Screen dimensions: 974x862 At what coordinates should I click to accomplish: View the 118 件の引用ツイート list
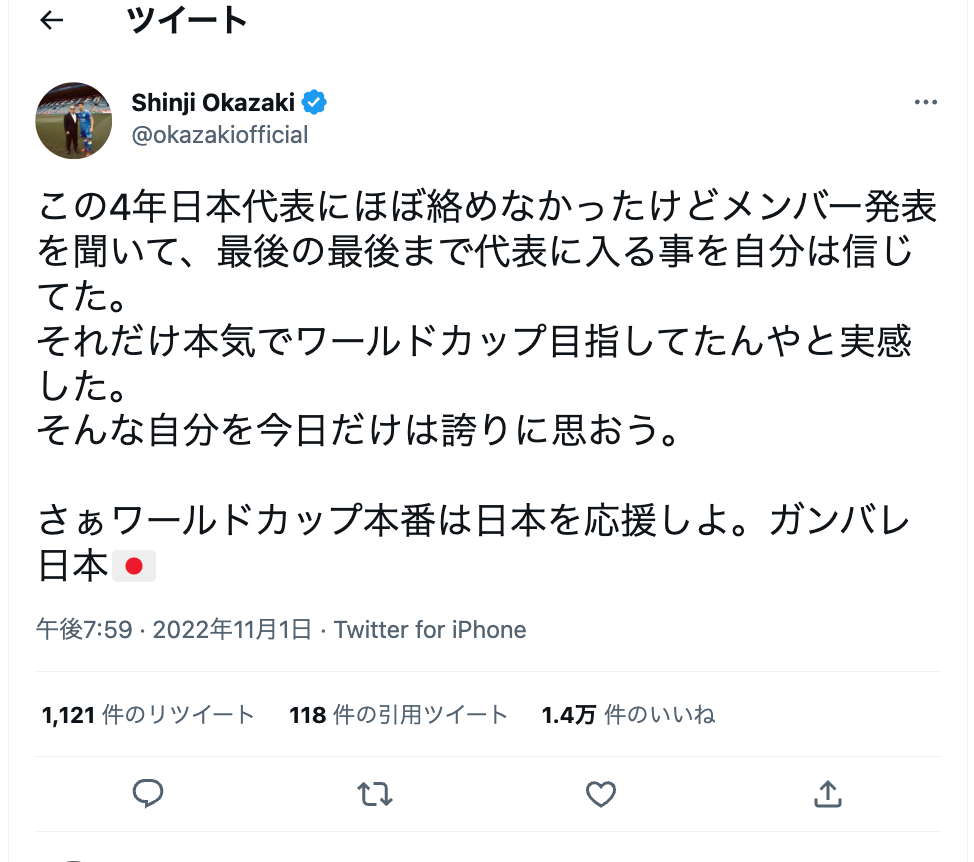click(x=398, y=715)
